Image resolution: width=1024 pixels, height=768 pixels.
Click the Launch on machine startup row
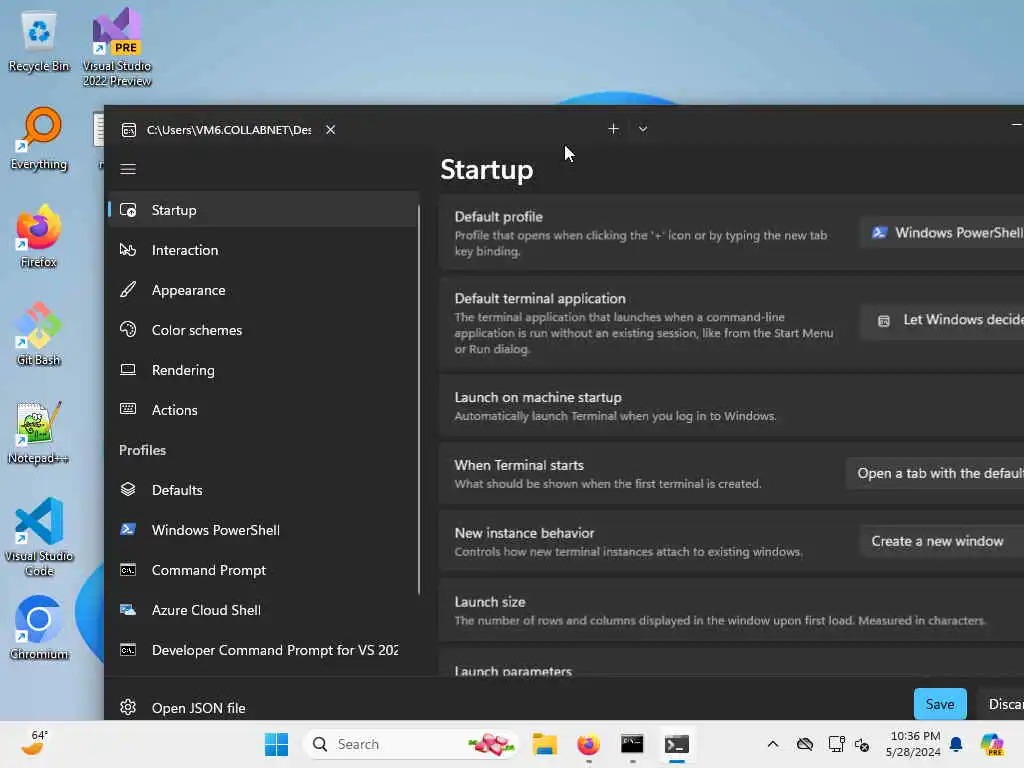click(x=731, y=406)
